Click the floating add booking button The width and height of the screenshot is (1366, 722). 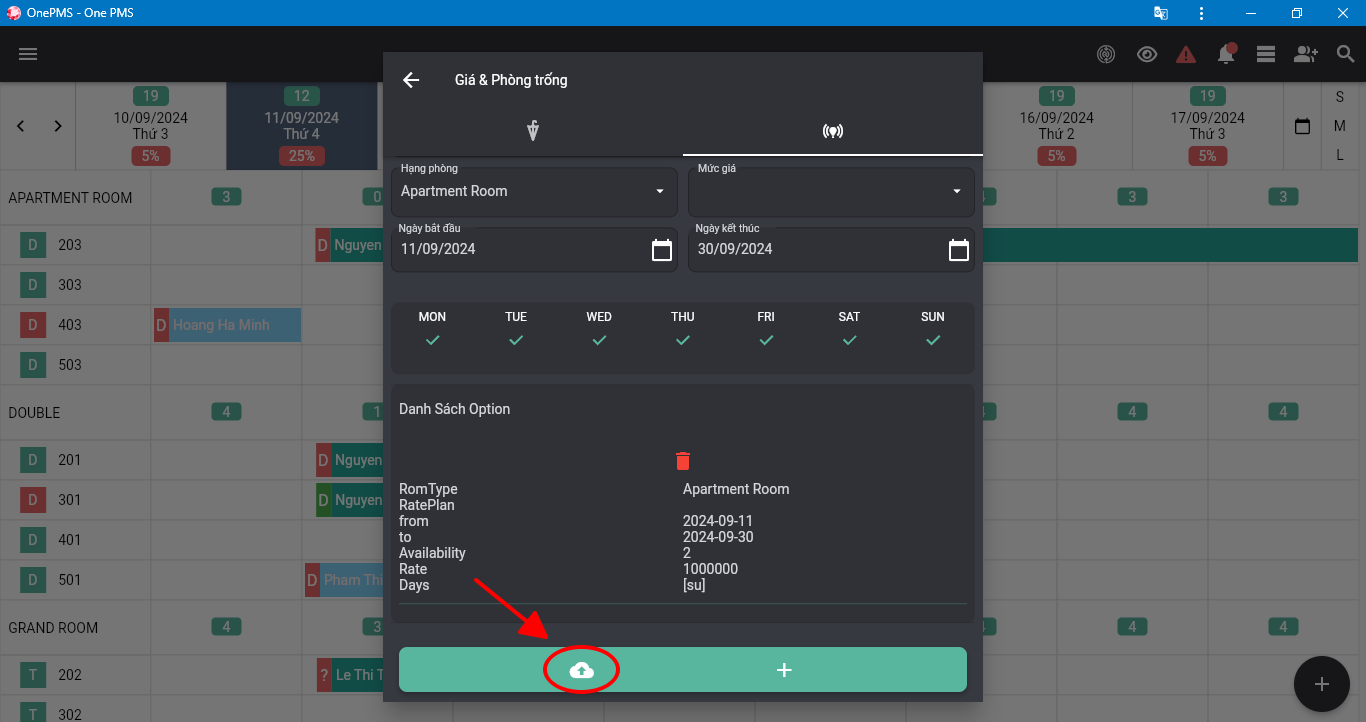click(x=1322, y=684)
